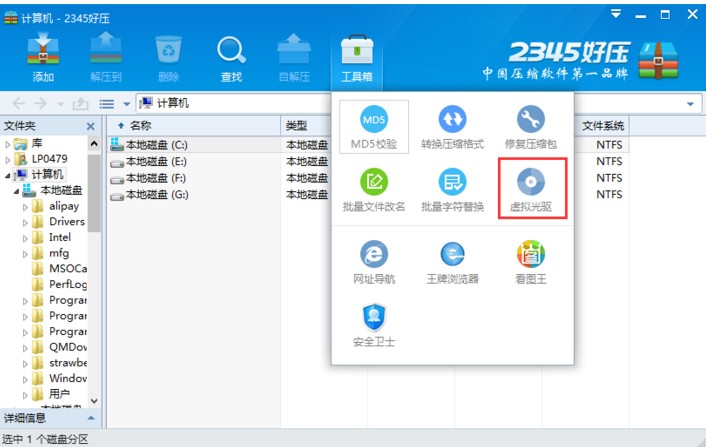706x447 pixels.
Task: Open the title bar menu triangle icon
Action: click(x=615, y=14)
